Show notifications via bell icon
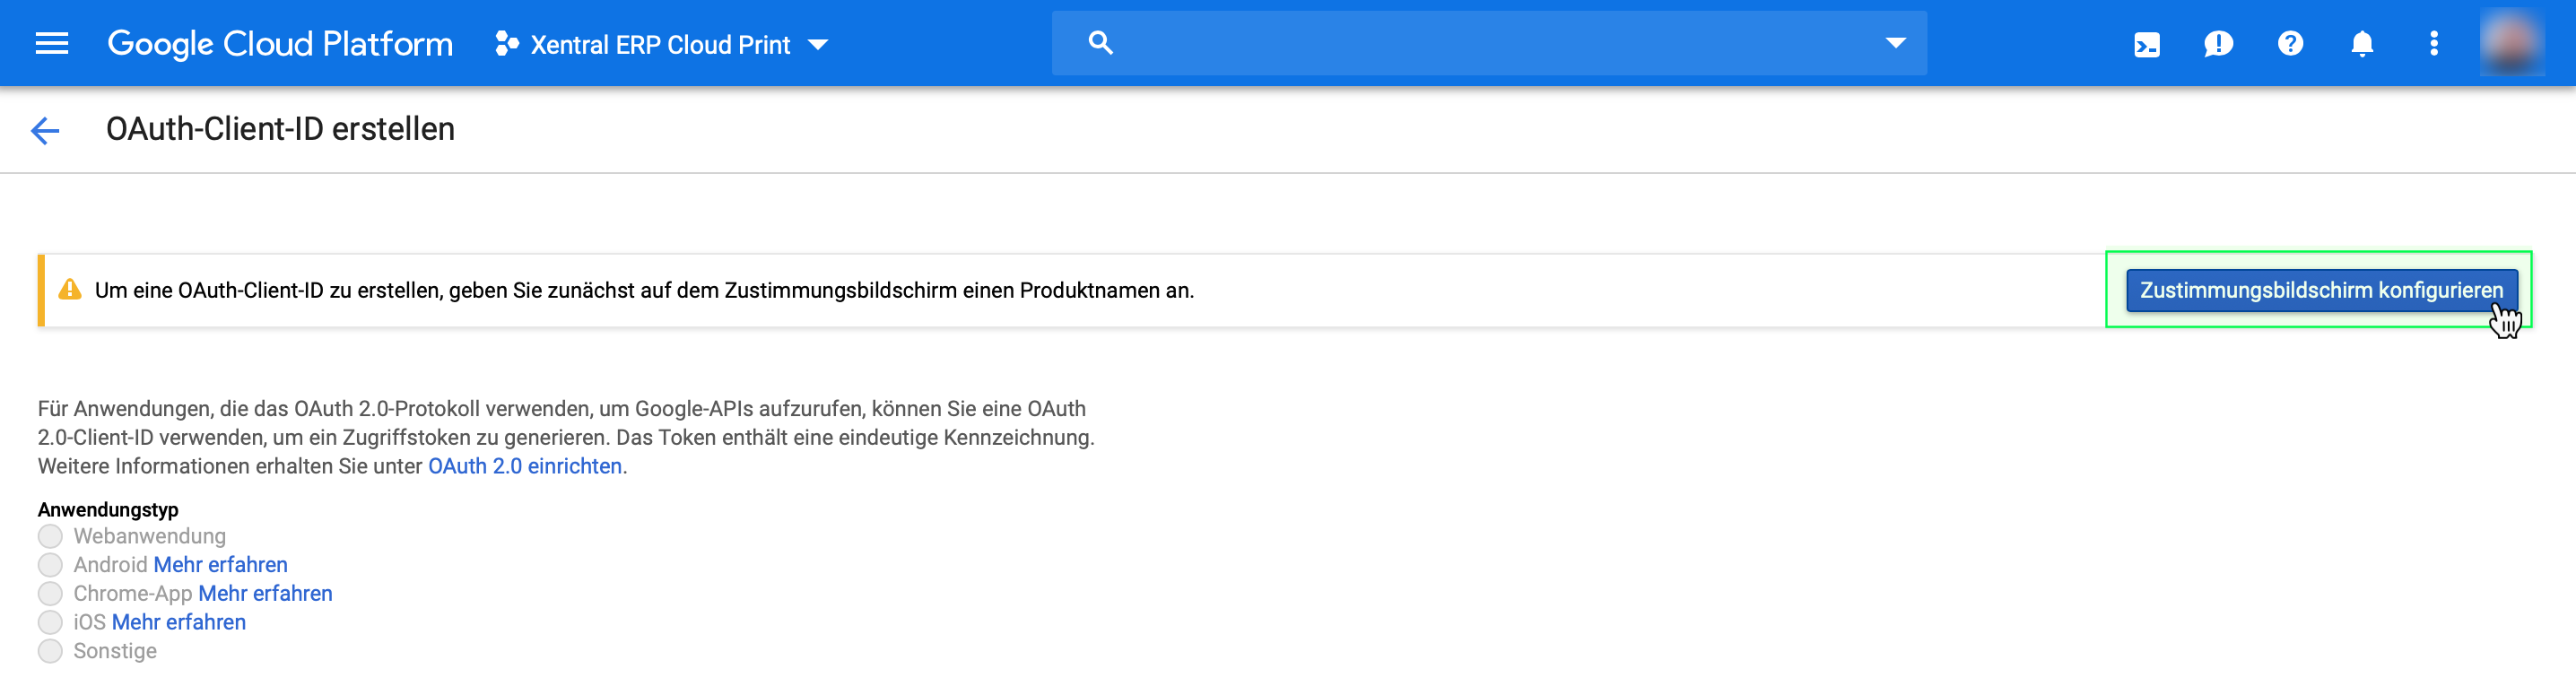Screen dimensions: 2576x695 2362,44
